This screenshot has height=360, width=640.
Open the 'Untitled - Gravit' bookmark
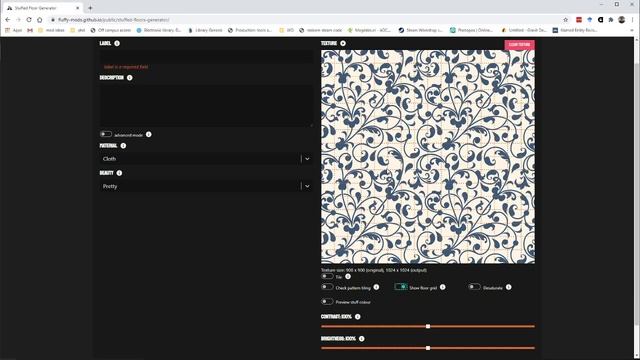coord(524,30)
